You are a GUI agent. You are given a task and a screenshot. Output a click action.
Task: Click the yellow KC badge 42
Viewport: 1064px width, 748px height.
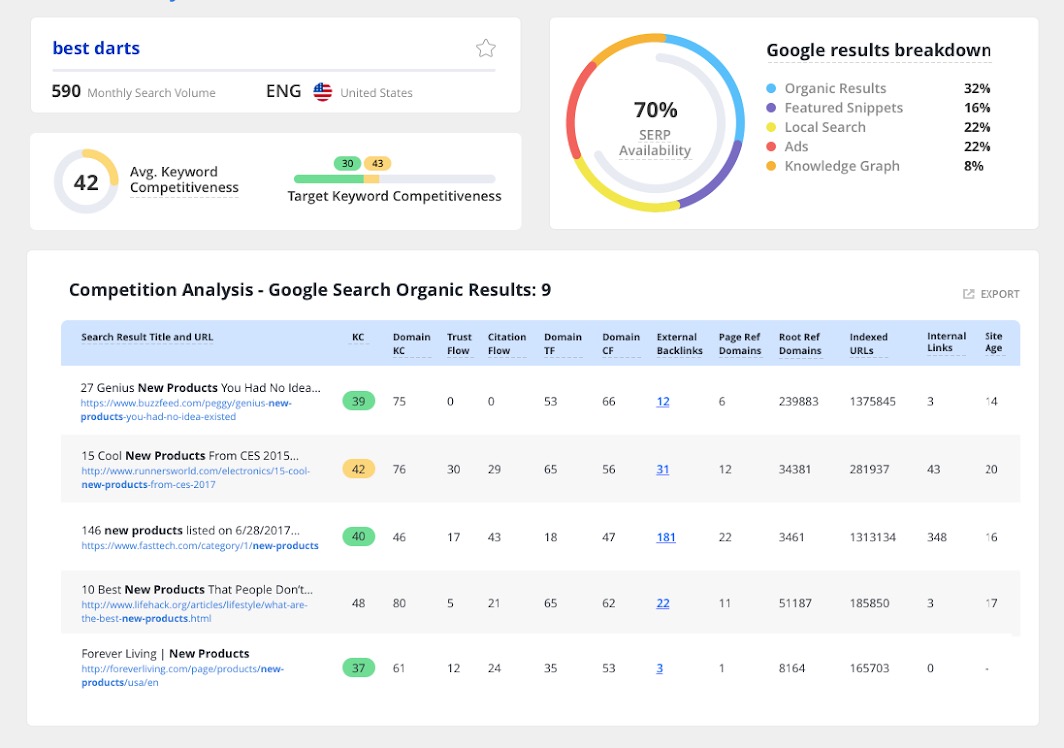point(358,469)
